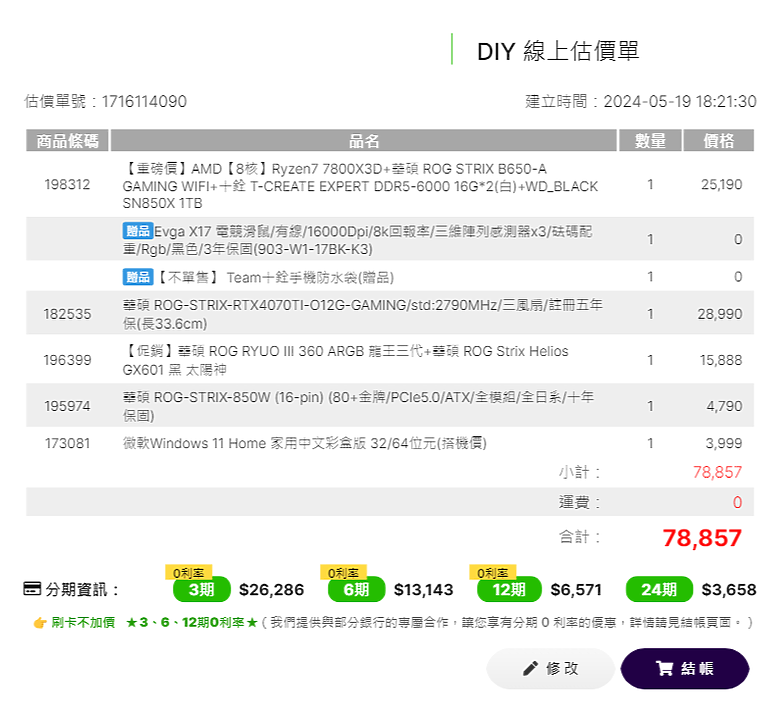Click the Ryzen7 7800X3D bundle product name
The image size is (780, 713).
pos(360,186)
